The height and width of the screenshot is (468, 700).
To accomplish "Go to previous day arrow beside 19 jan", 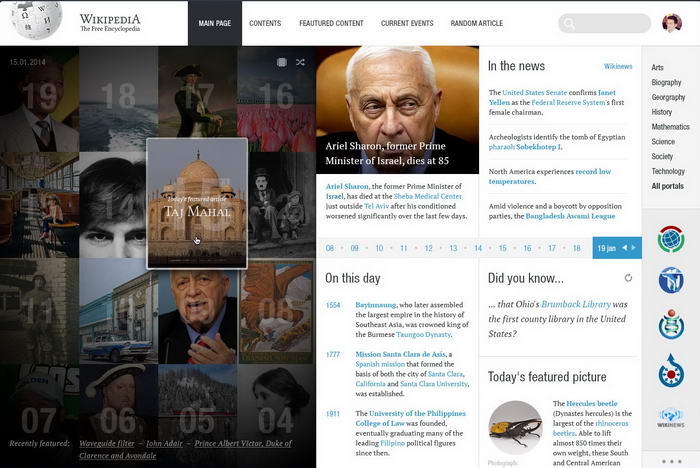I will 625,248.
